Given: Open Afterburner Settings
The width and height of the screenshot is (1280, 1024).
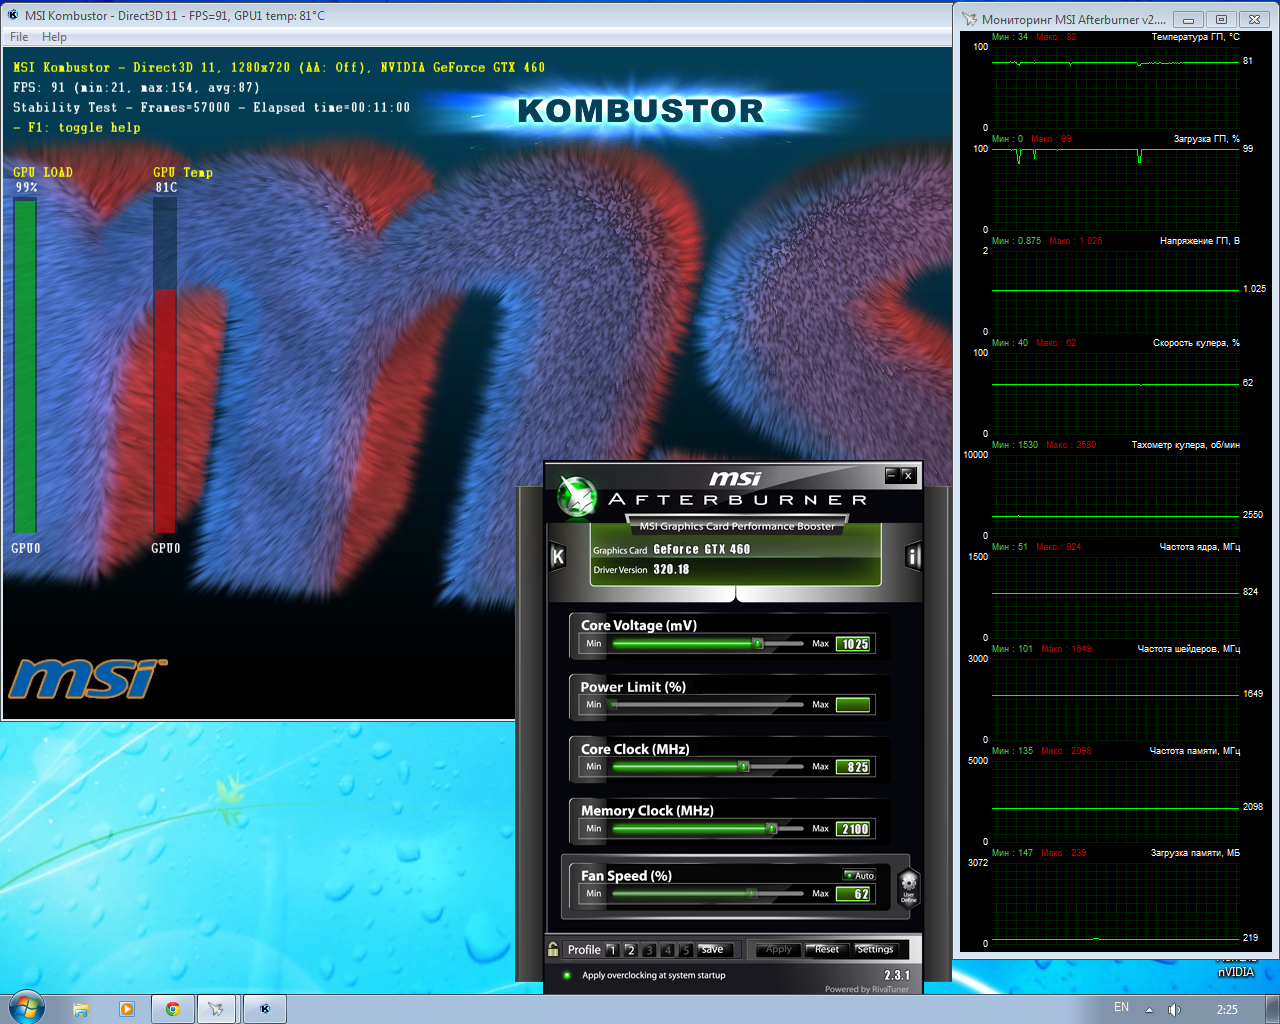Looking at the screenshot, I should 875,950.
